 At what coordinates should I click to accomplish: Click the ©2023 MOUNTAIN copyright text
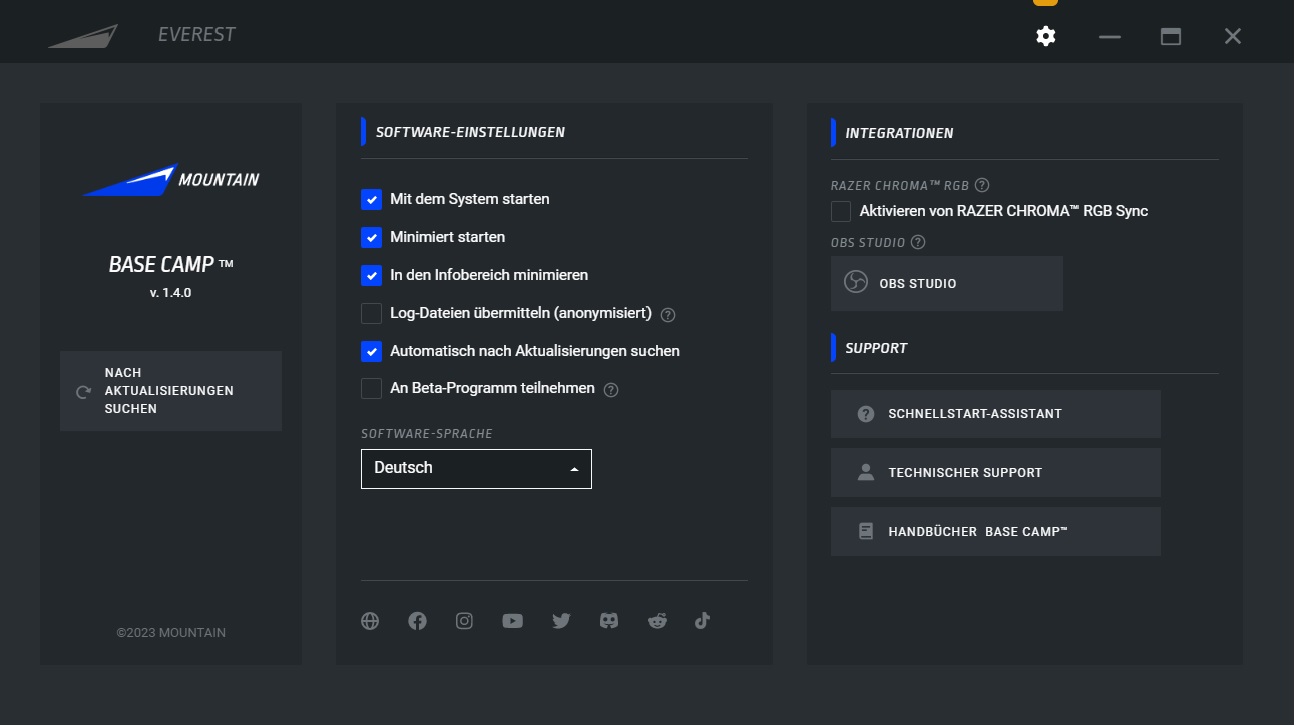[x=171, y=633]
